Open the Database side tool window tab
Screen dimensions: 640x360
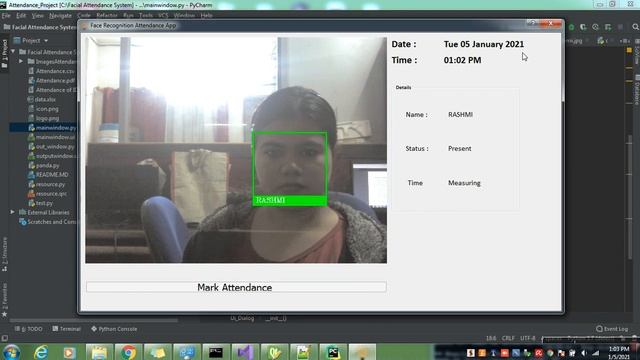coord(636,91)
